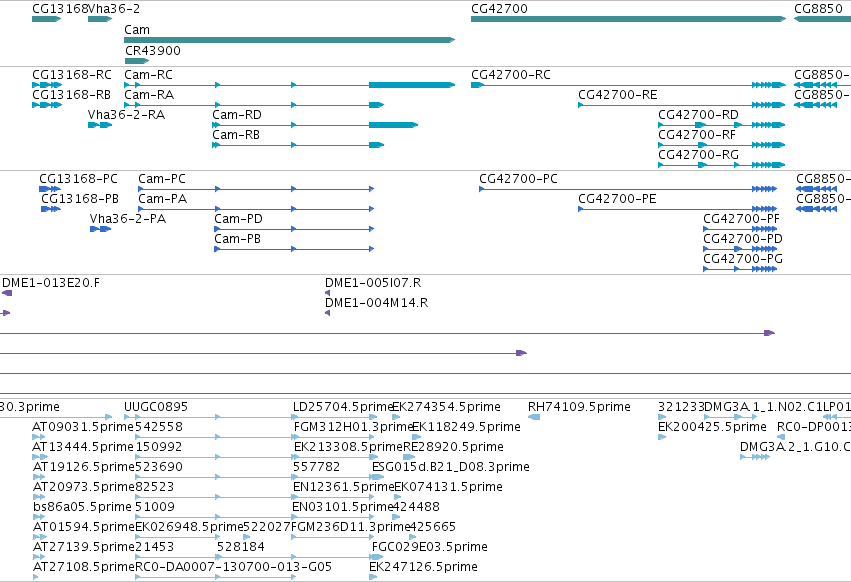
Task: Select the CG42700-RG transcript label
Action: pos(698,155)
